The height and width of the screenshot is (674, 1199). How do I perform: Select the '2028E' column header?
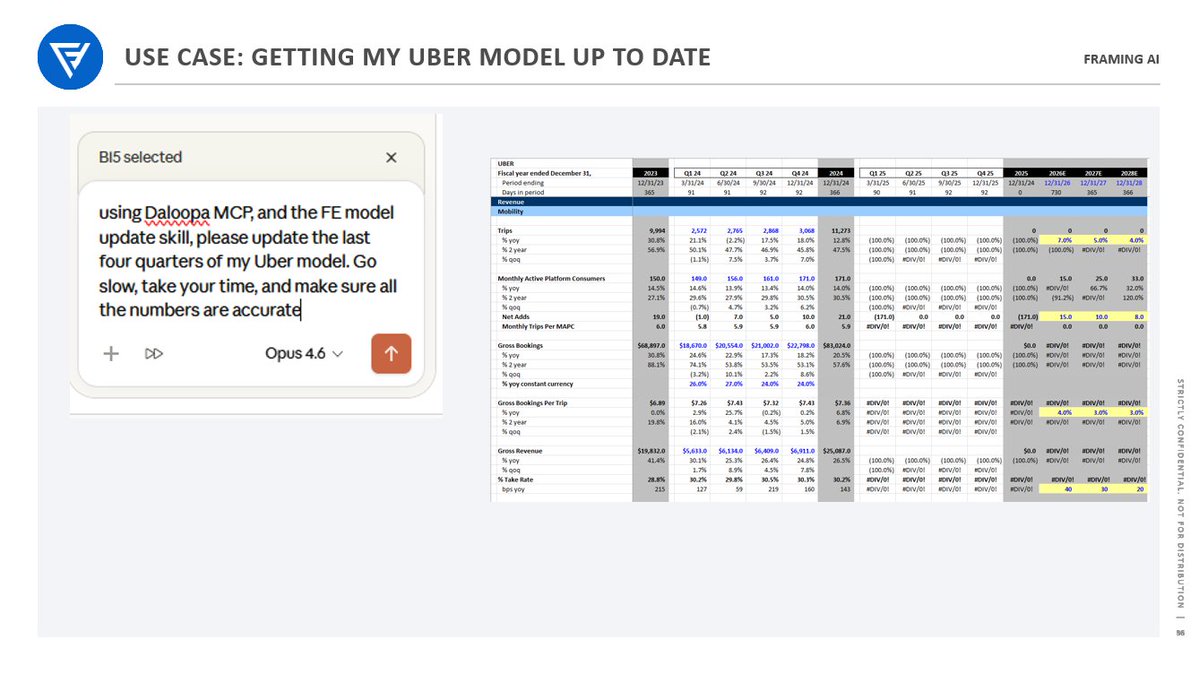point(1129,173)
